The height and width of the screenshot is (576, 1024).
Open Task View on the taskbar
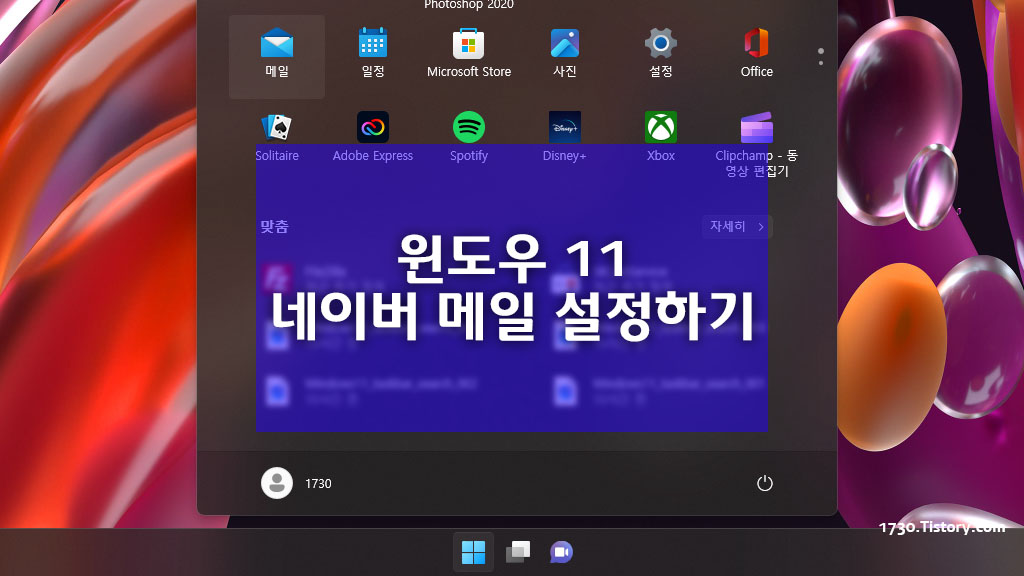pyautogui.click(x=518, y=552)
